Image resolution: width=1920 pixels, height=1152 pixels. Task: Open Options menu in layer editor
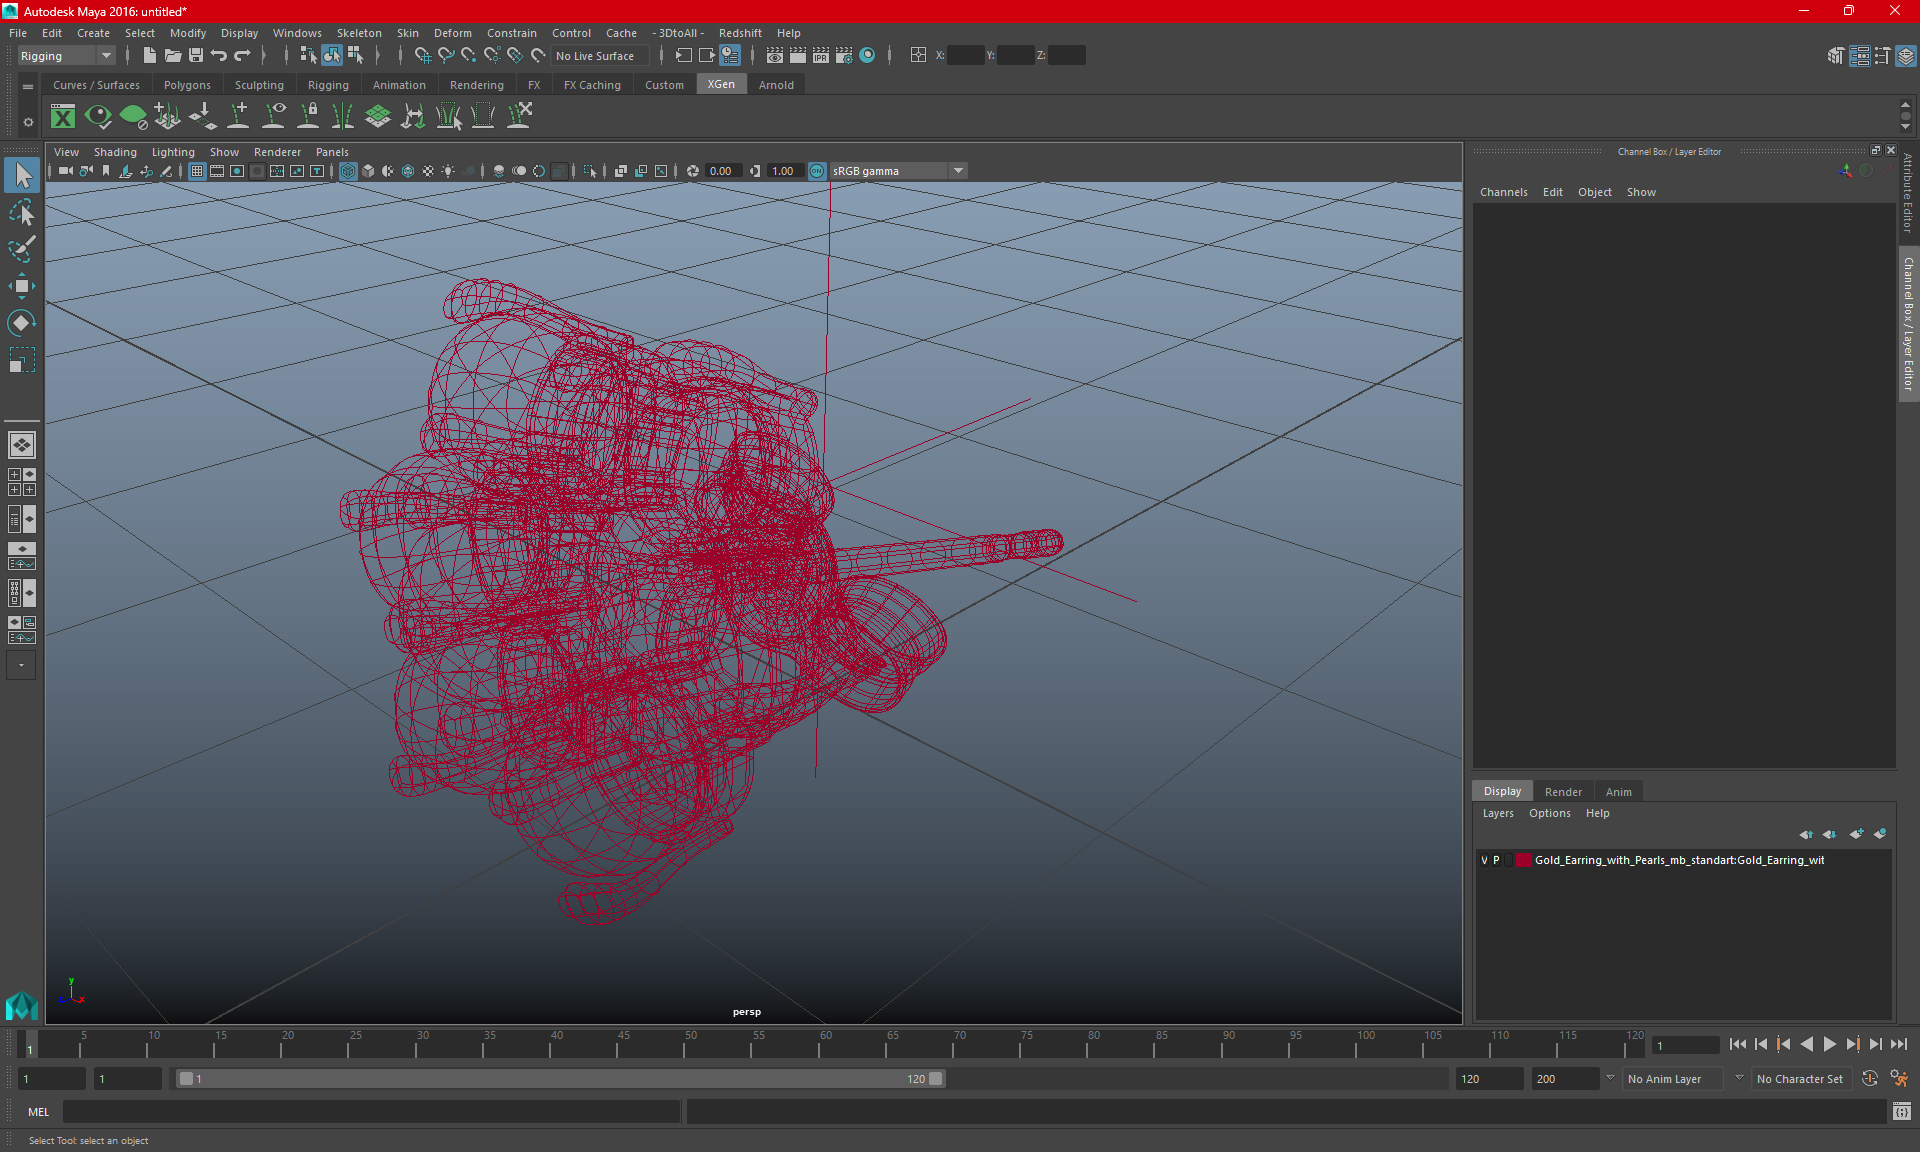(1549, 813)
